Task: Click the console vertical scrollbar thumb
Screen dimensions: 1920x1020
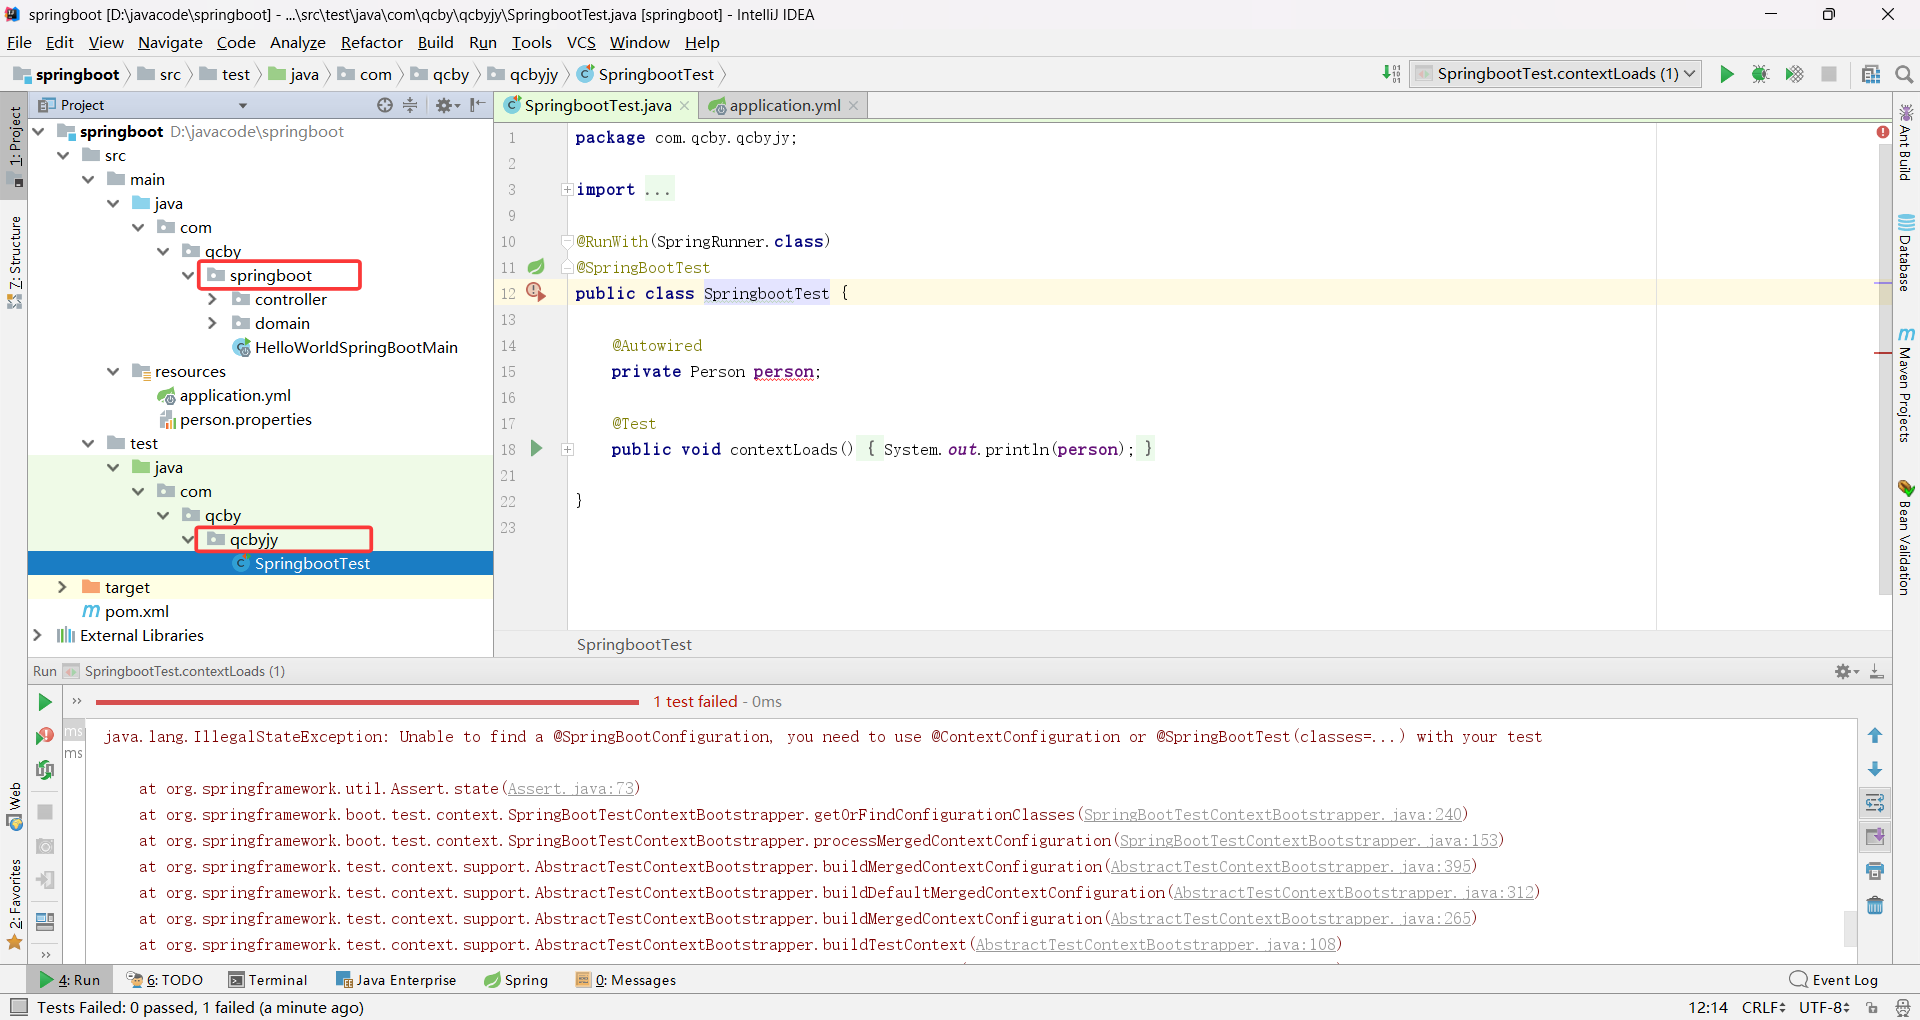Action: [x=1850, y=928]
